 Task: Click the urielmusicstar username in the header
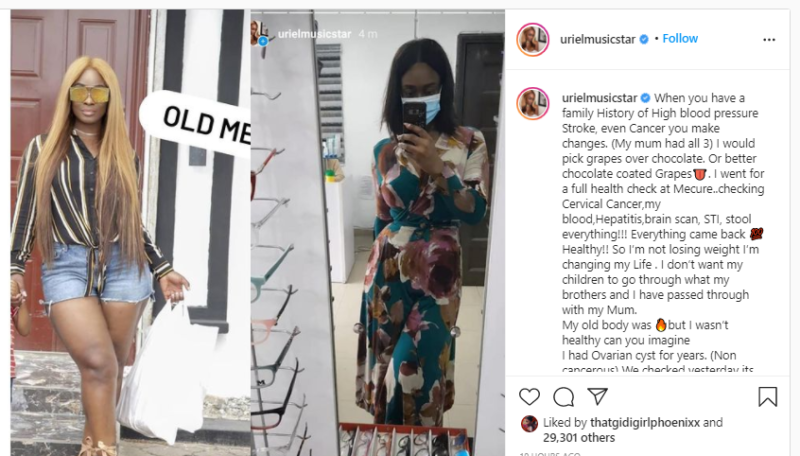tap(597, 39)
